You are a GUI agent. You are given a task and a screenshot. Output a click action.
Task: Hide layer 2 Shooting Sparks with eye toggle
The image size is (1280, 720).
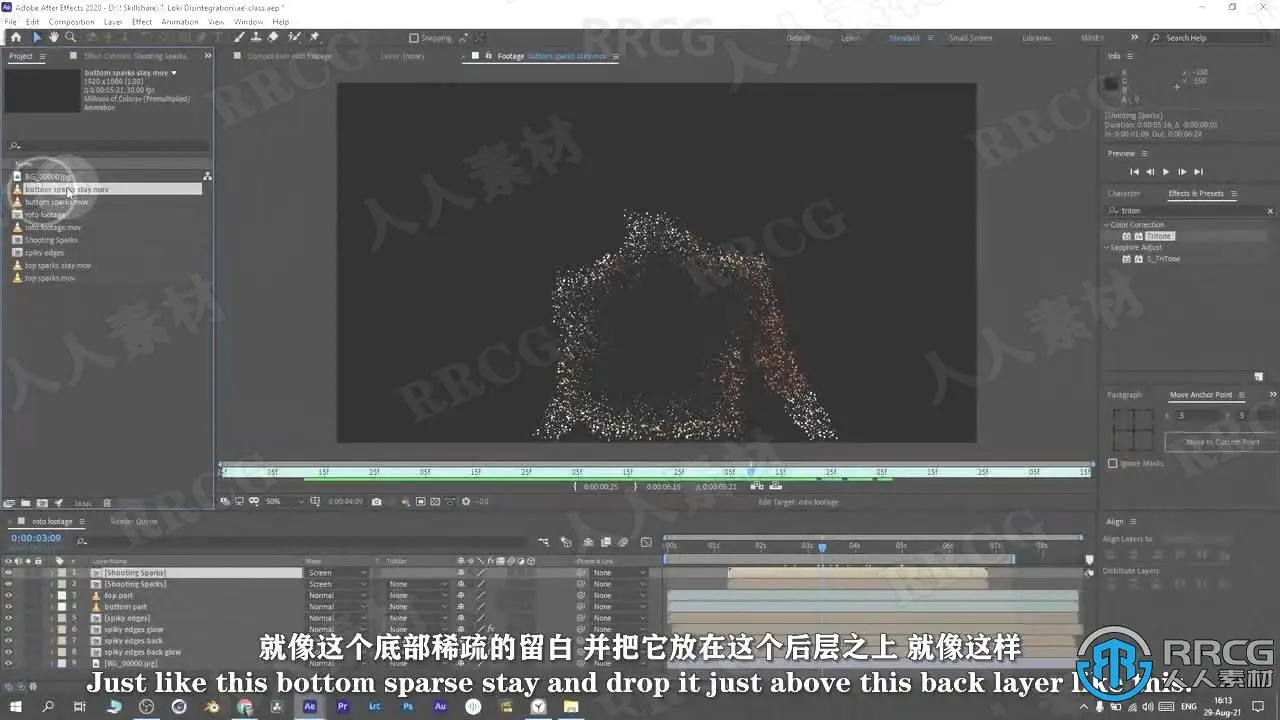tap(8, 584)
